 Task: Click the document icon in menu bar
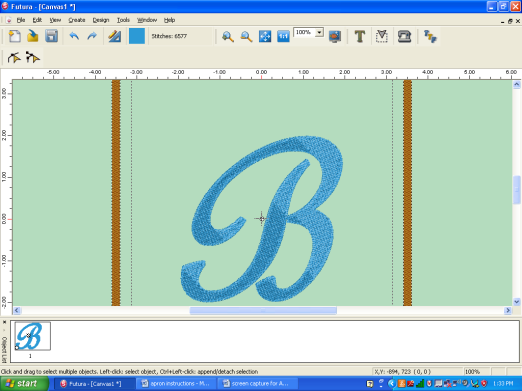click(x=9, y=20)
